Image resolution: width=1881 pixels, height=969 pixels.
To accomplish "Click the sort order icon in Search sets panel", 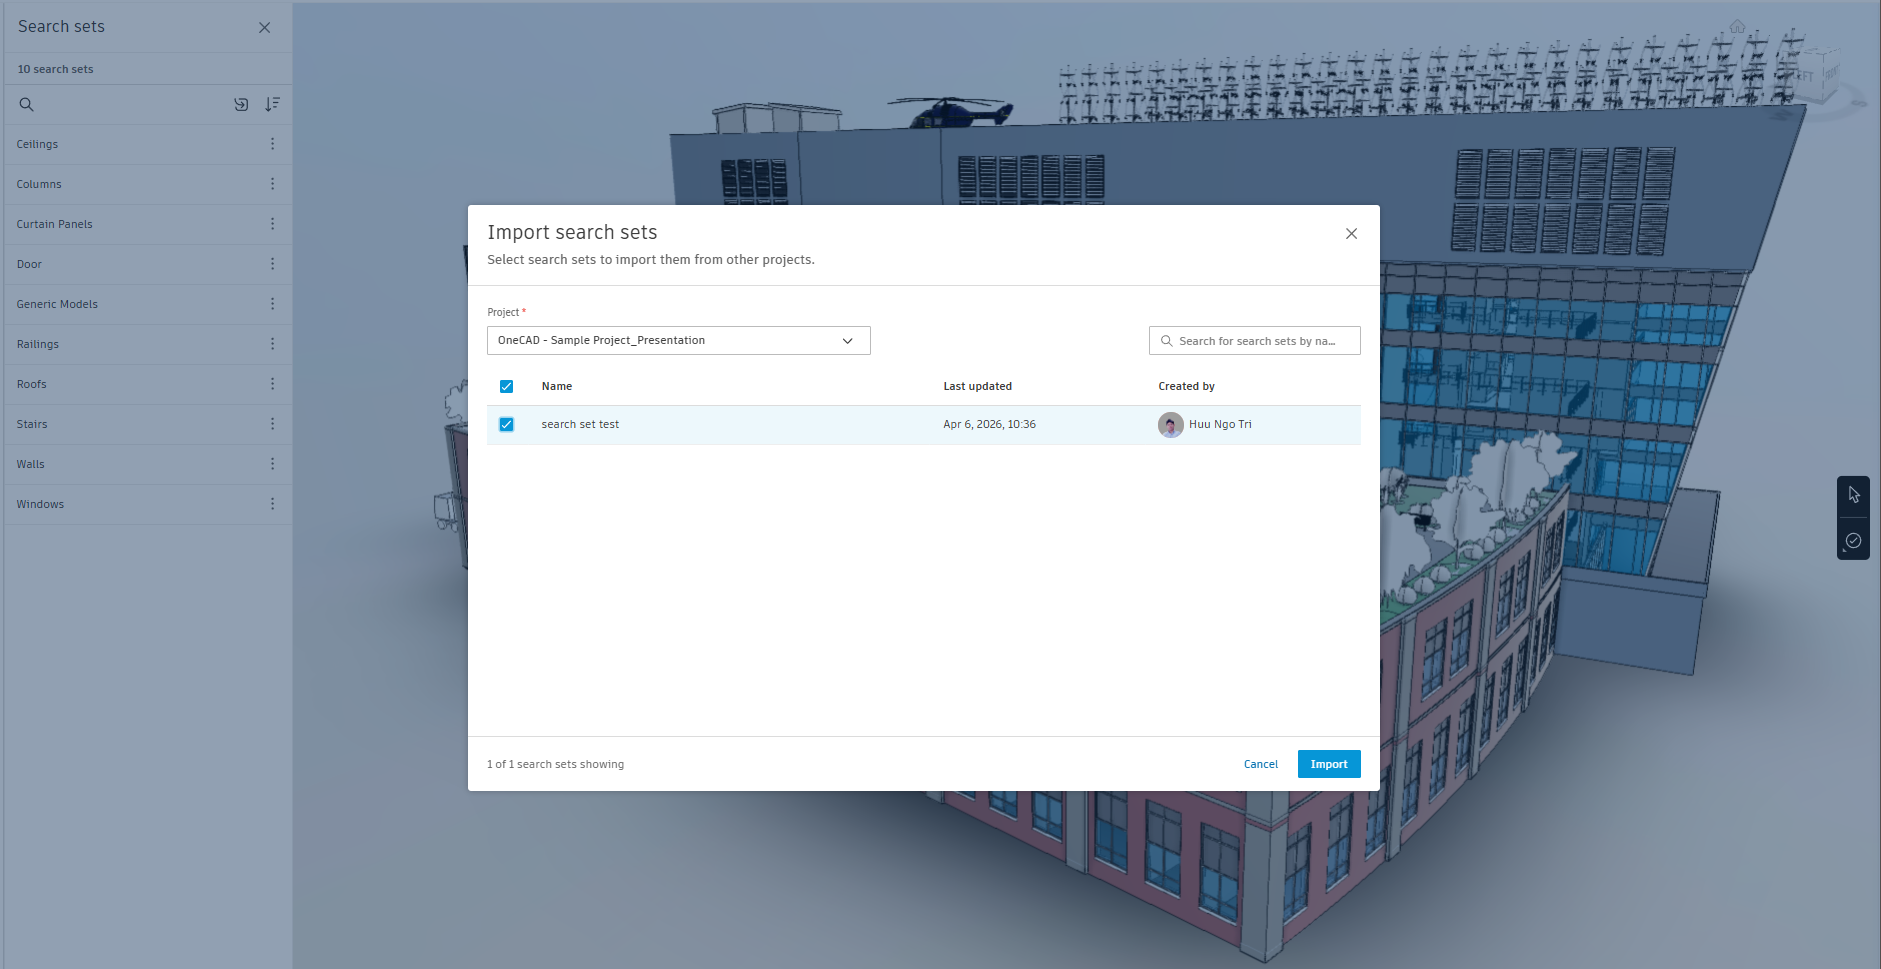I will tap(272, 104).
